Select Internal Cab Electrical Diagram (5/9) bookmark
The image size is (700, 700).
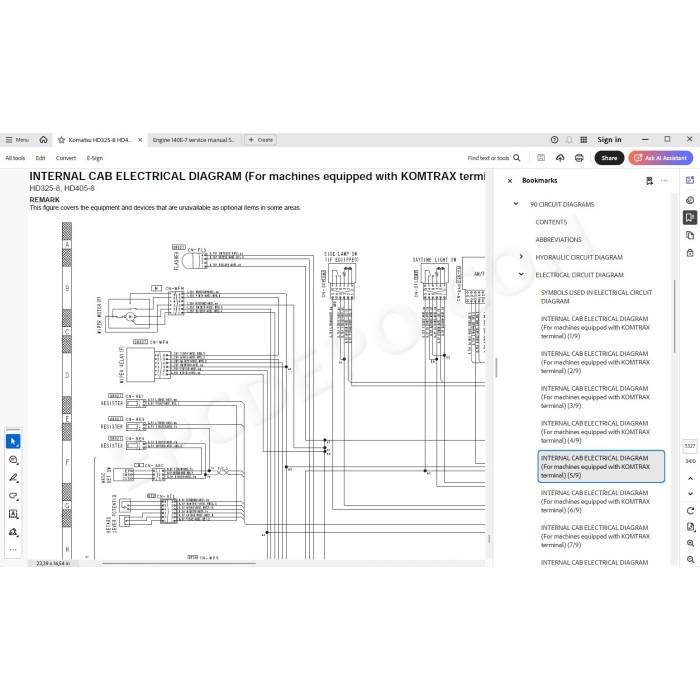[x=601, y=467]
